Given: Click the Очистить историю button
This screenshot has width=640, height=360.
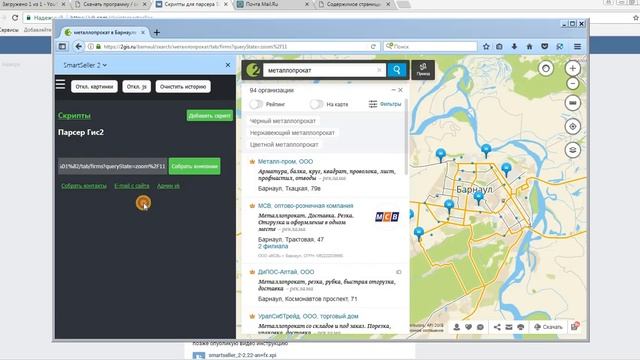Looking at the screenshot, I should [x=183, y=87].
